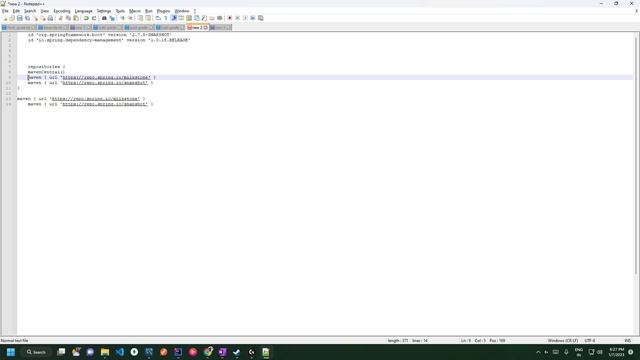
Task: Print the document with the Print icon
Action: pyautogui.click(x=50, y=18)
